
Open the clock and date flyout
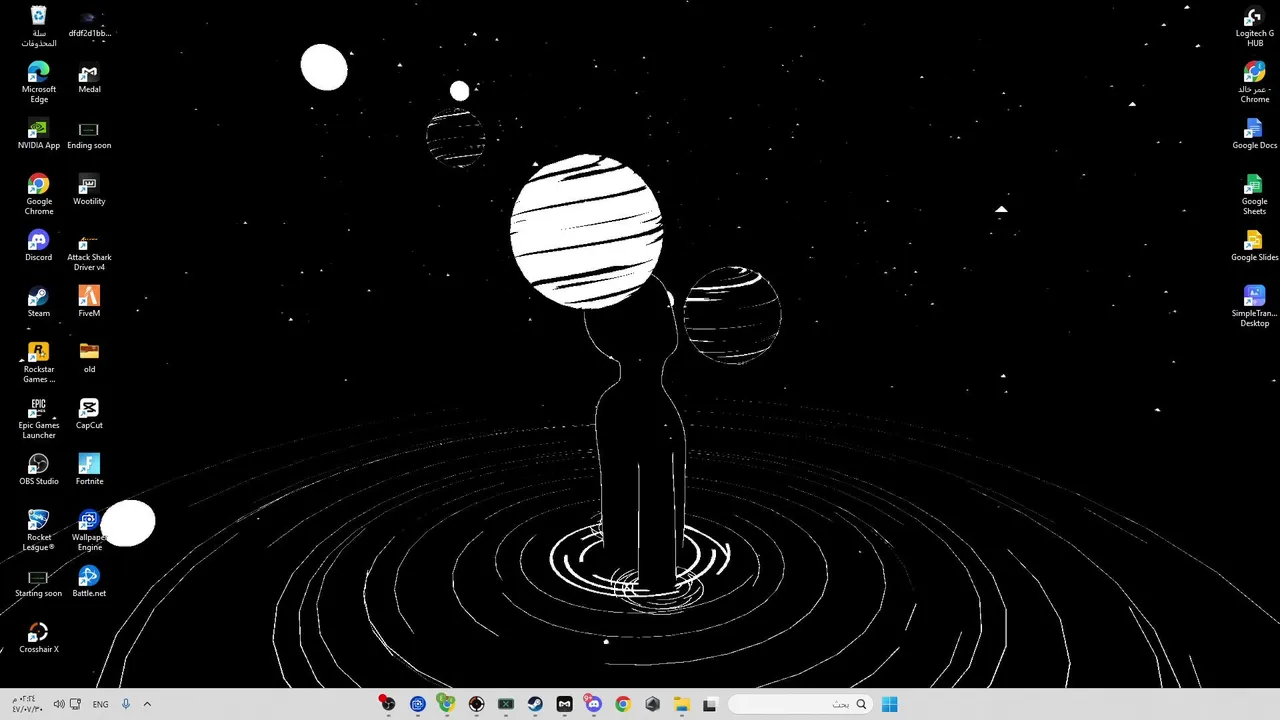(27, 704)
